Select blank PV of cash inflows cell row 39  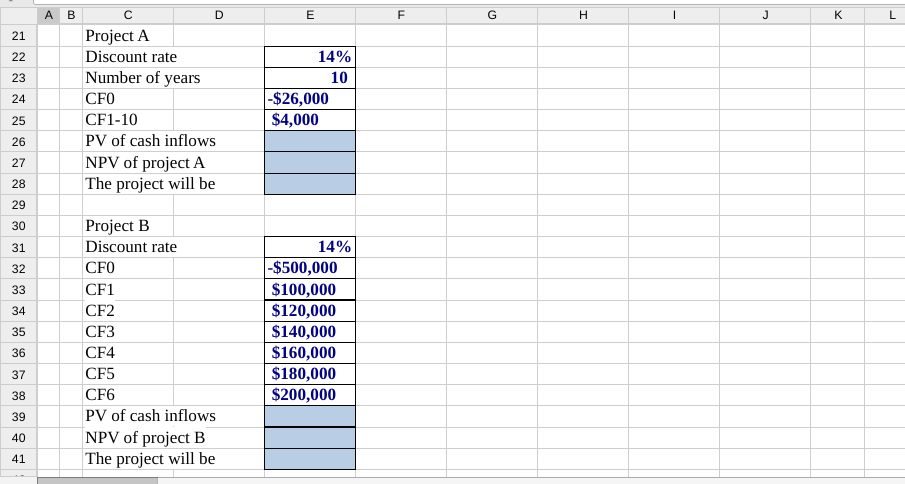(x=310, y=417)
